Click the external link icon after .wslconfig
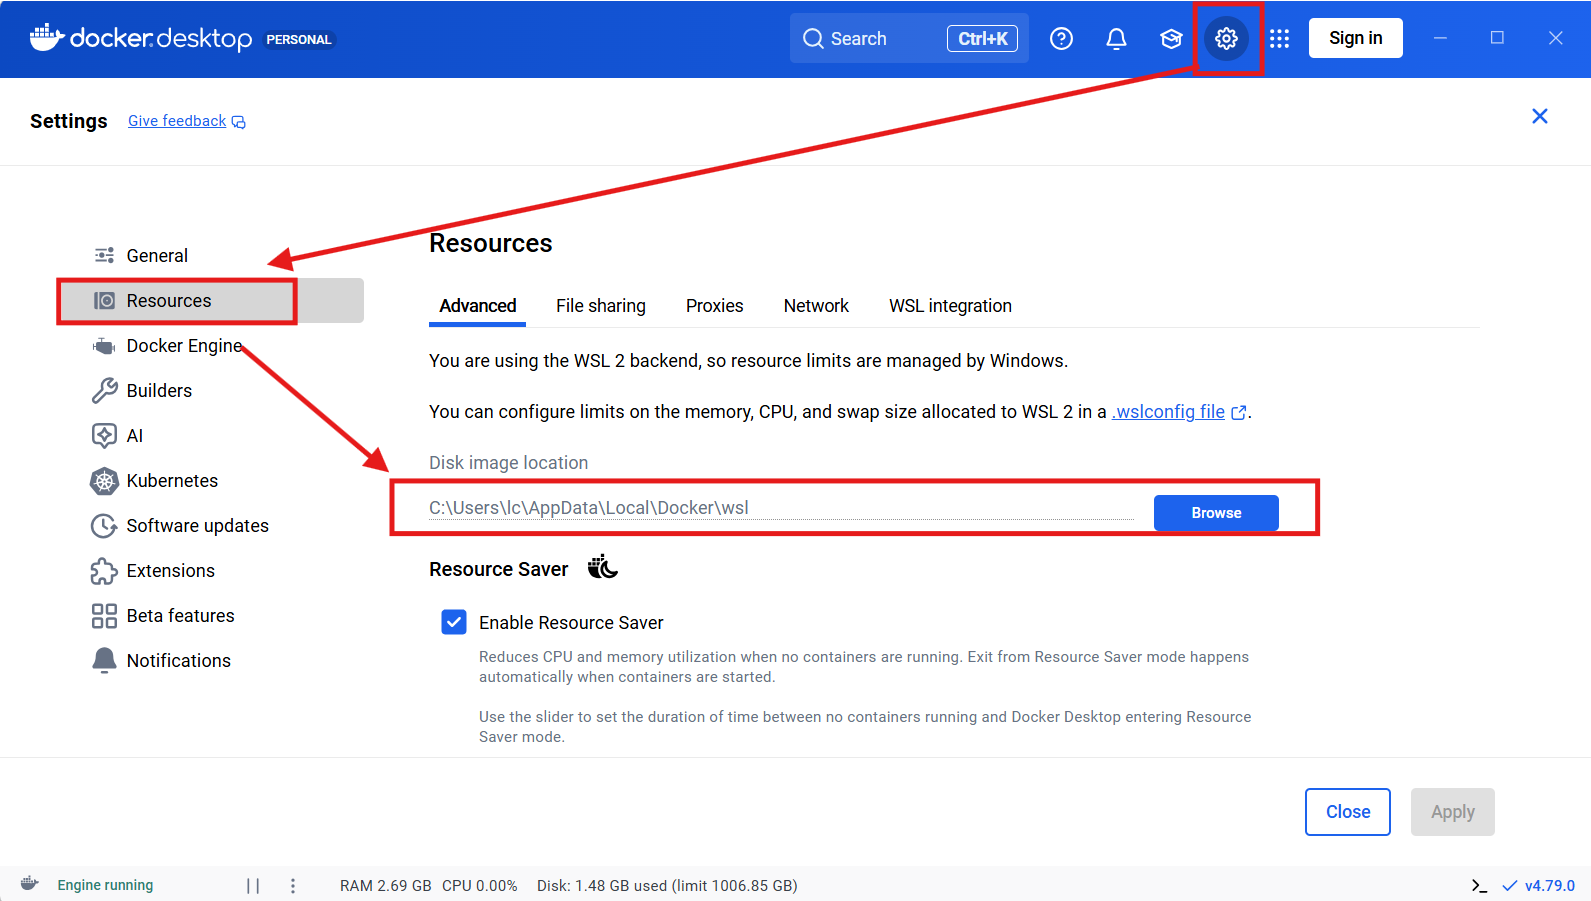The width and height of the screenshot is (1591, 901). coord(1238,412)
